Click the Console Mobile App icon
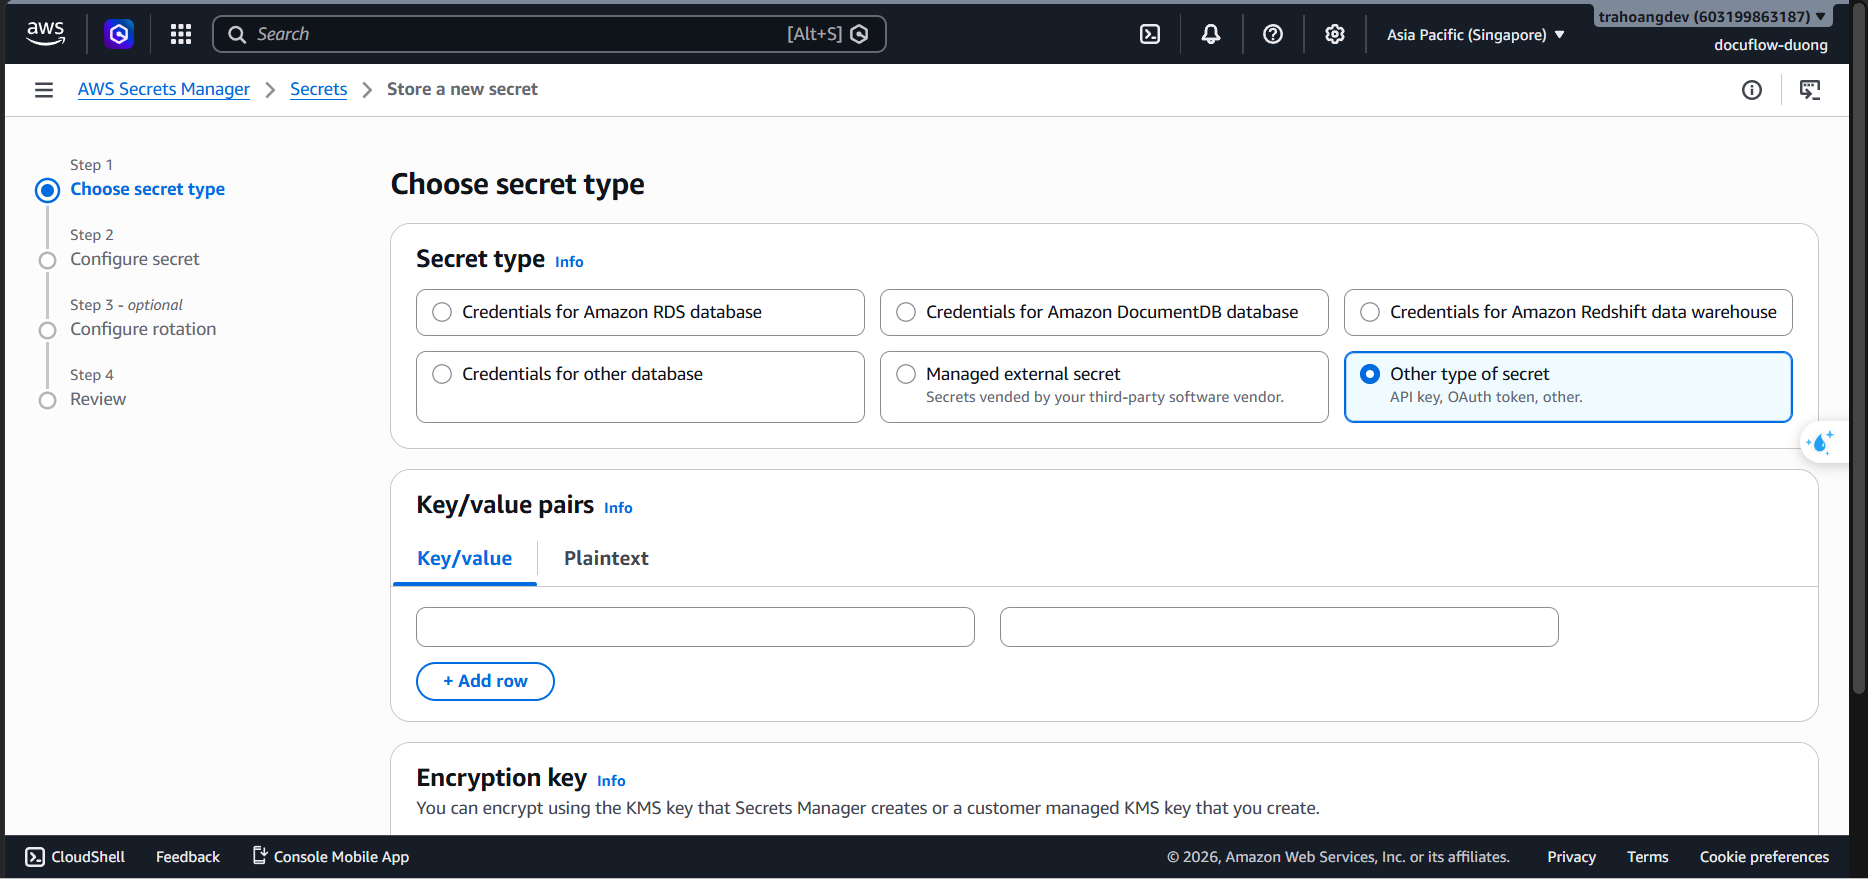 coord(260,856)
